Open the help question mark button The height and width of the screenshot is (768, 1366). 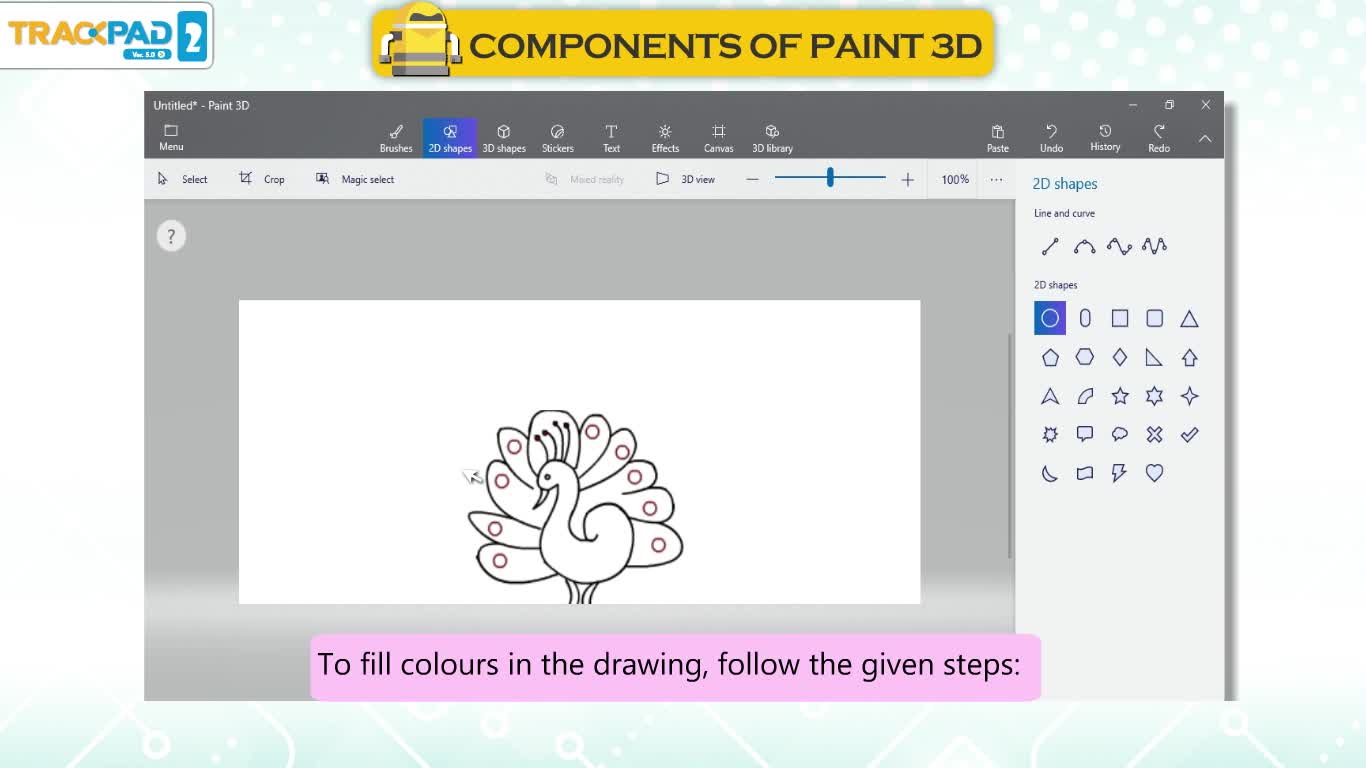tap(171, 236)
